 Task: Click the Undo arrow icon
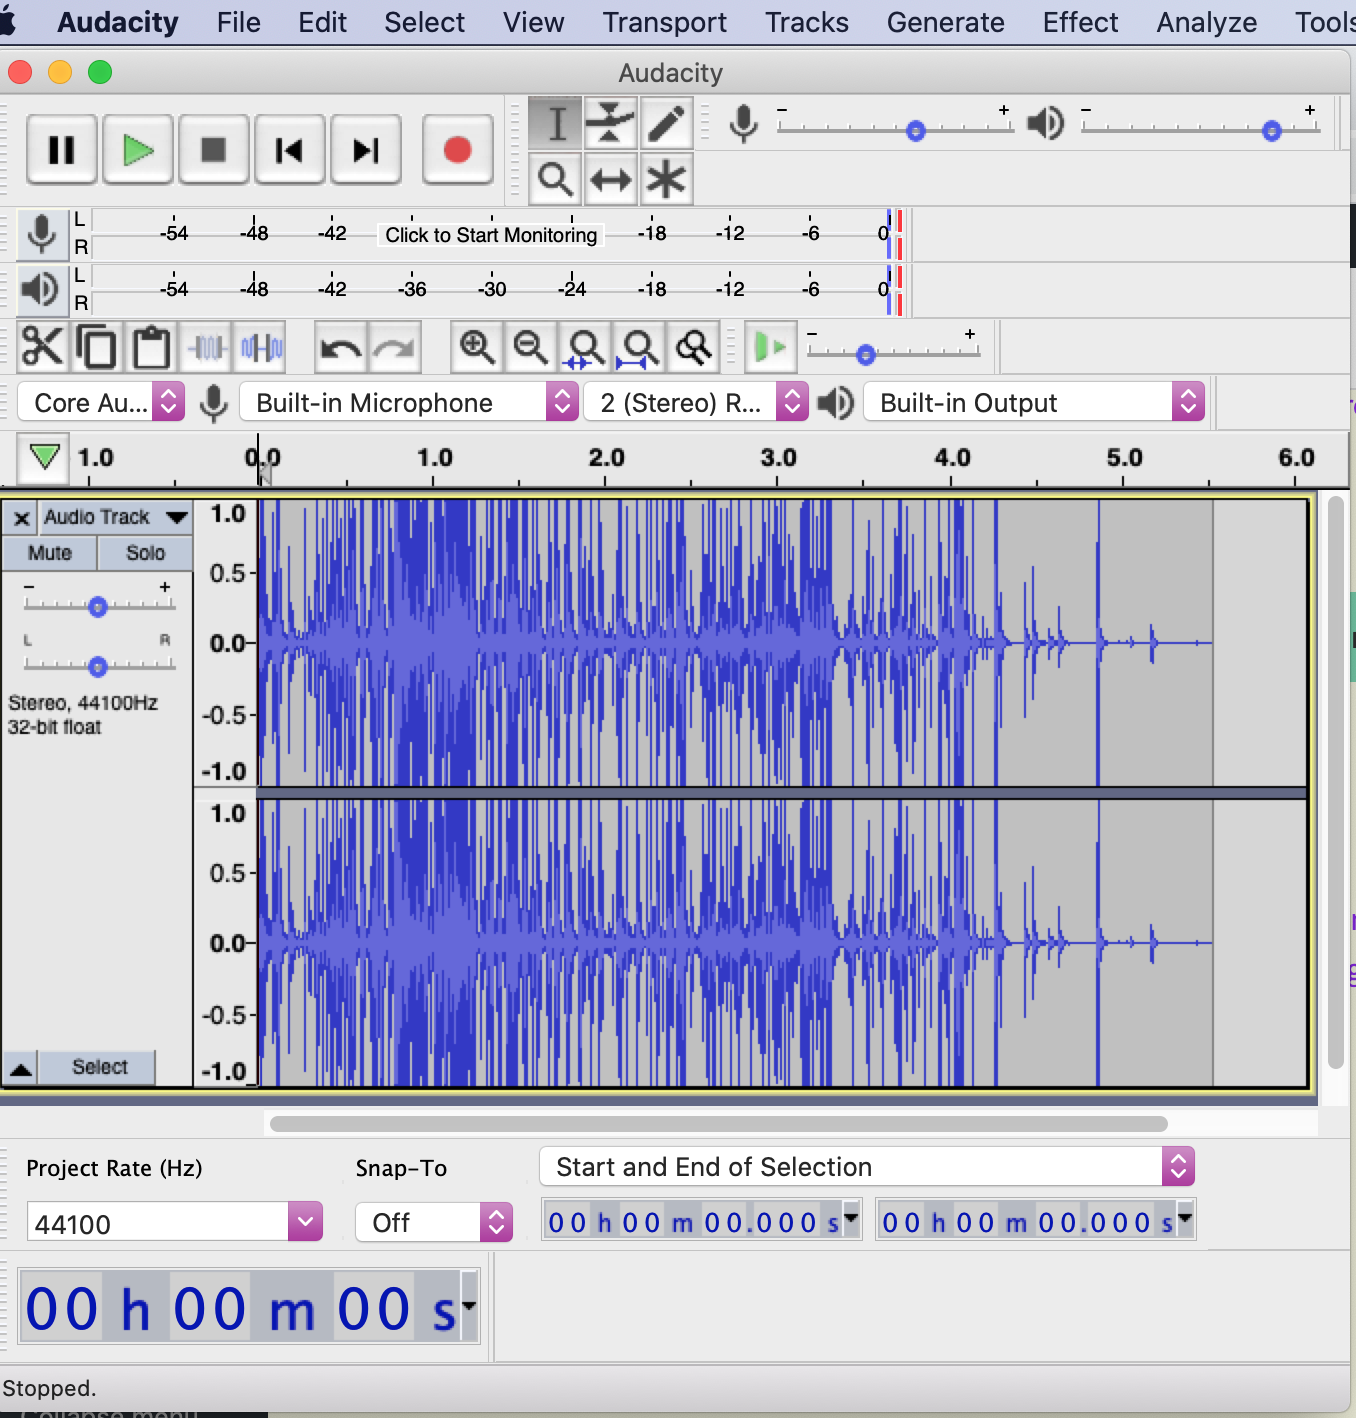tap(341, 347)
